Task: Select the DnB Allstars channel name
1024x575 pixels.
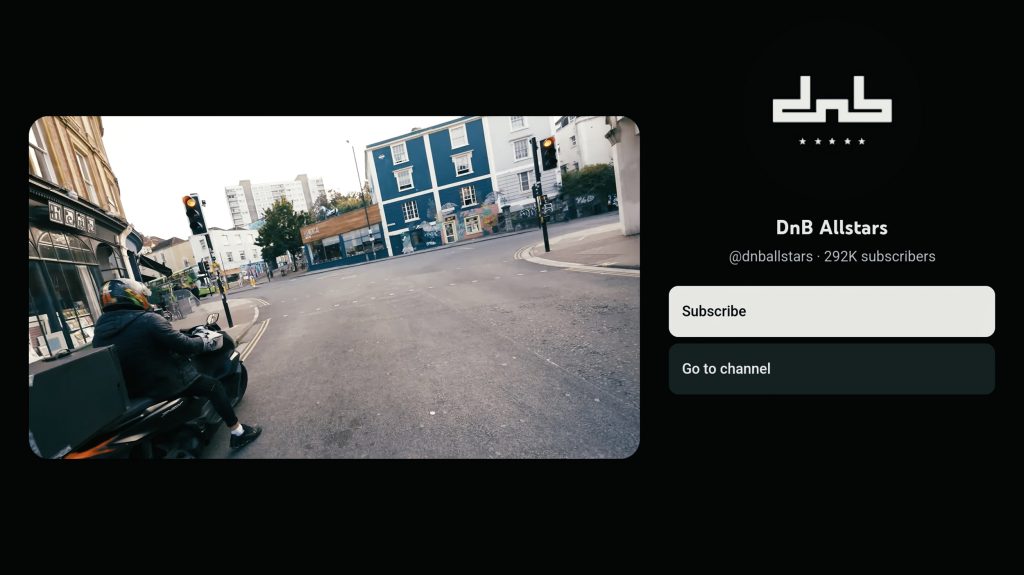Action: 831,228
